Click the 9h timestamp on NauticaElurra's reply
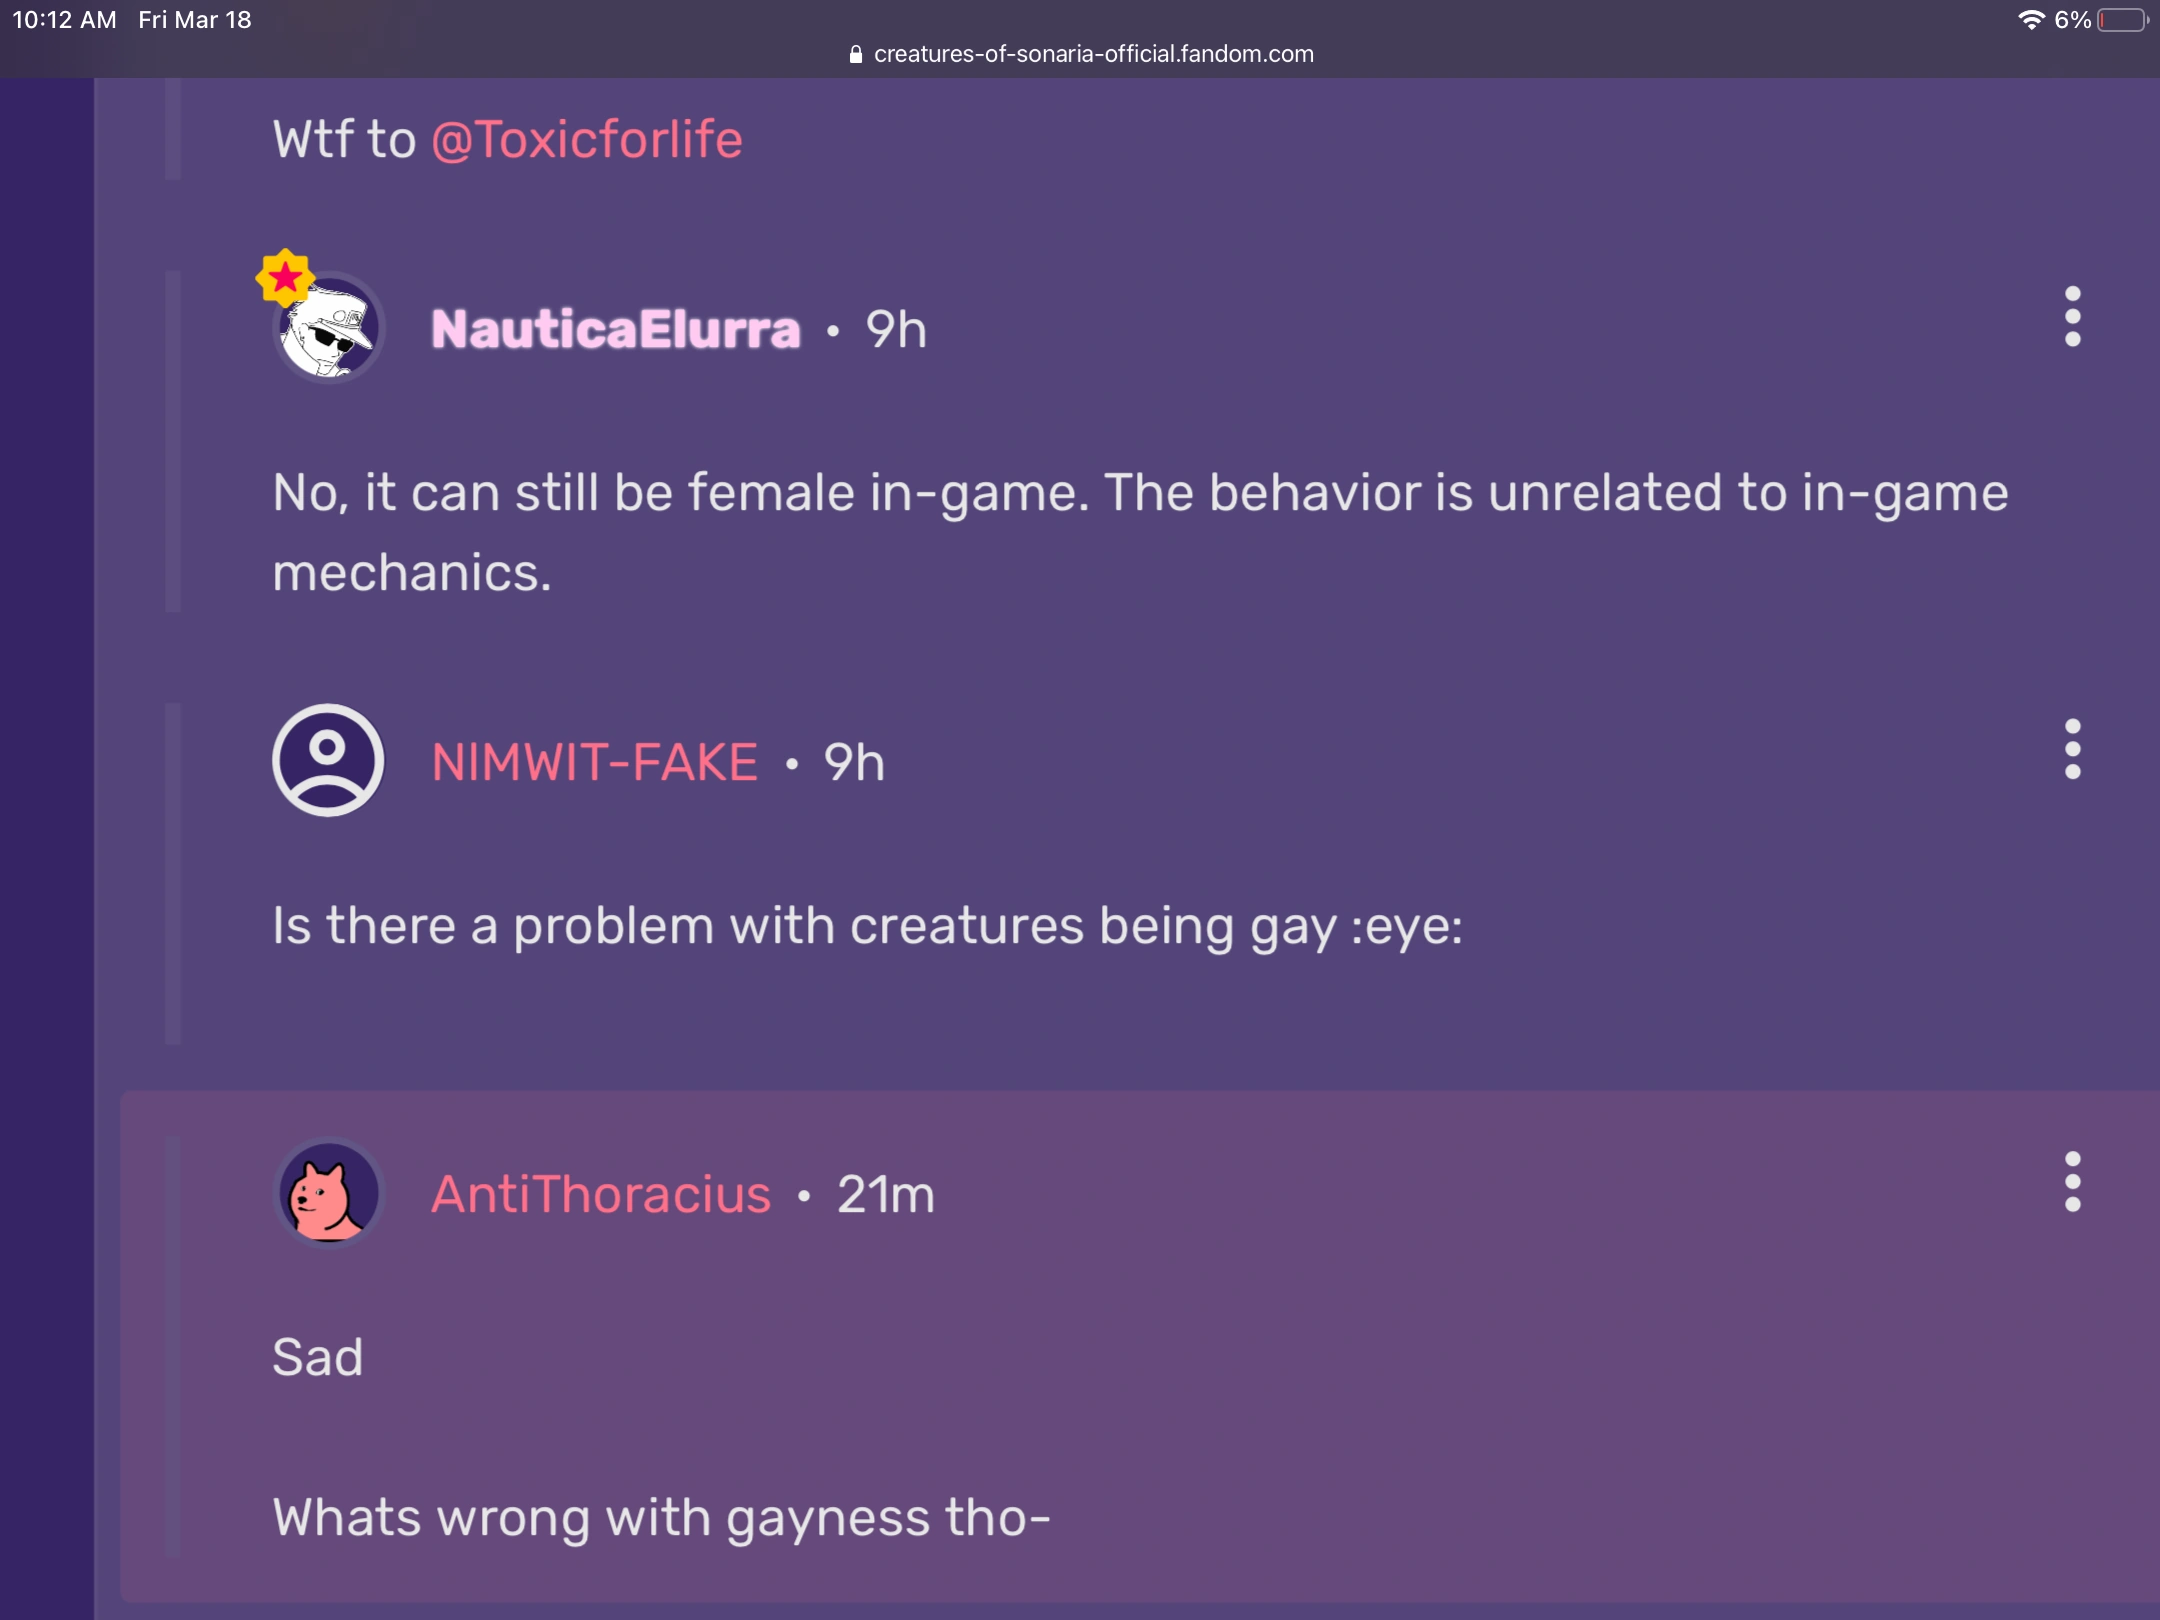2160x1620 pixels. pos(896,330)
